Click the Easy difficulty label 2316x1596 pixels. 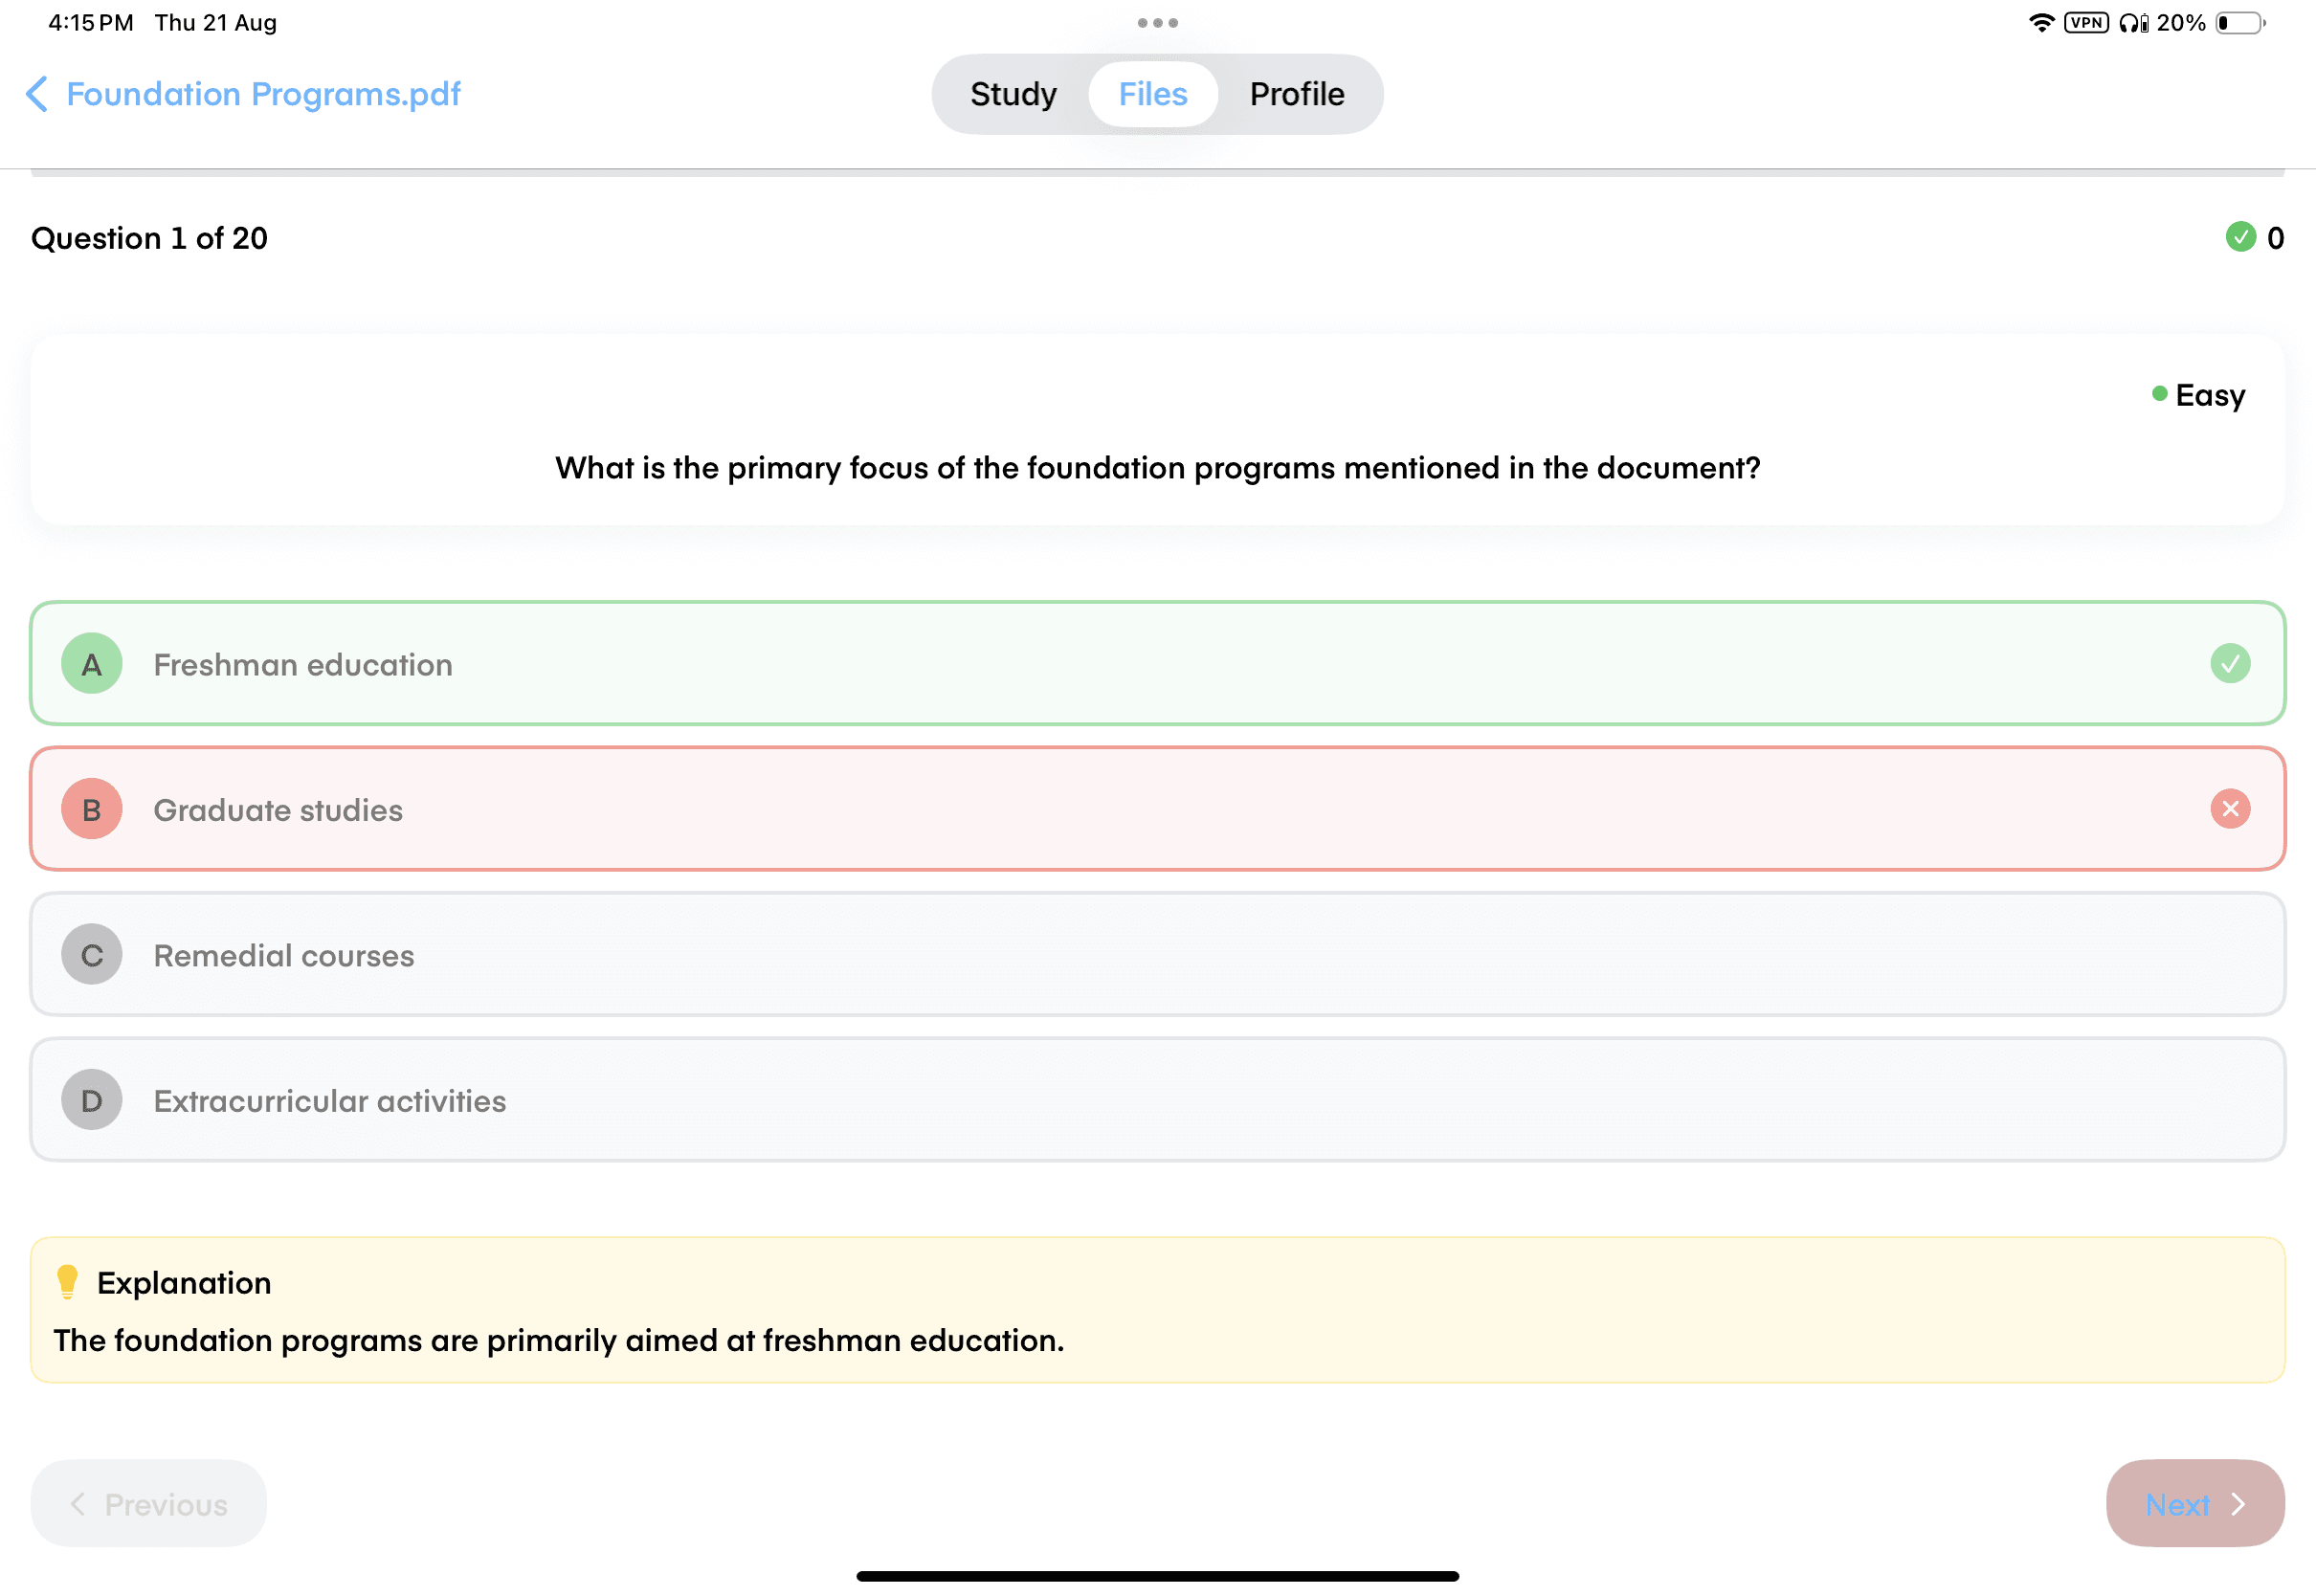coord(2210,395)
